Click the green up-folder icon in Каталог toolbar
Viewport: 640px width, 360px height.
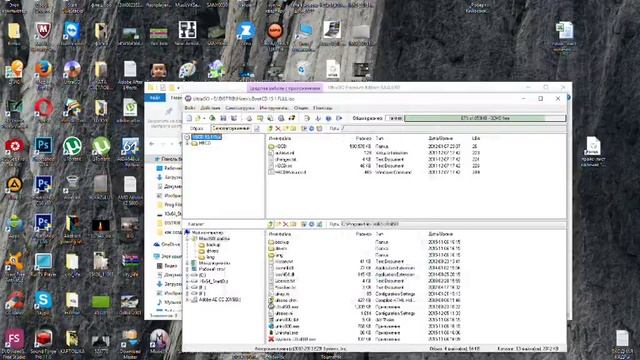270,224
